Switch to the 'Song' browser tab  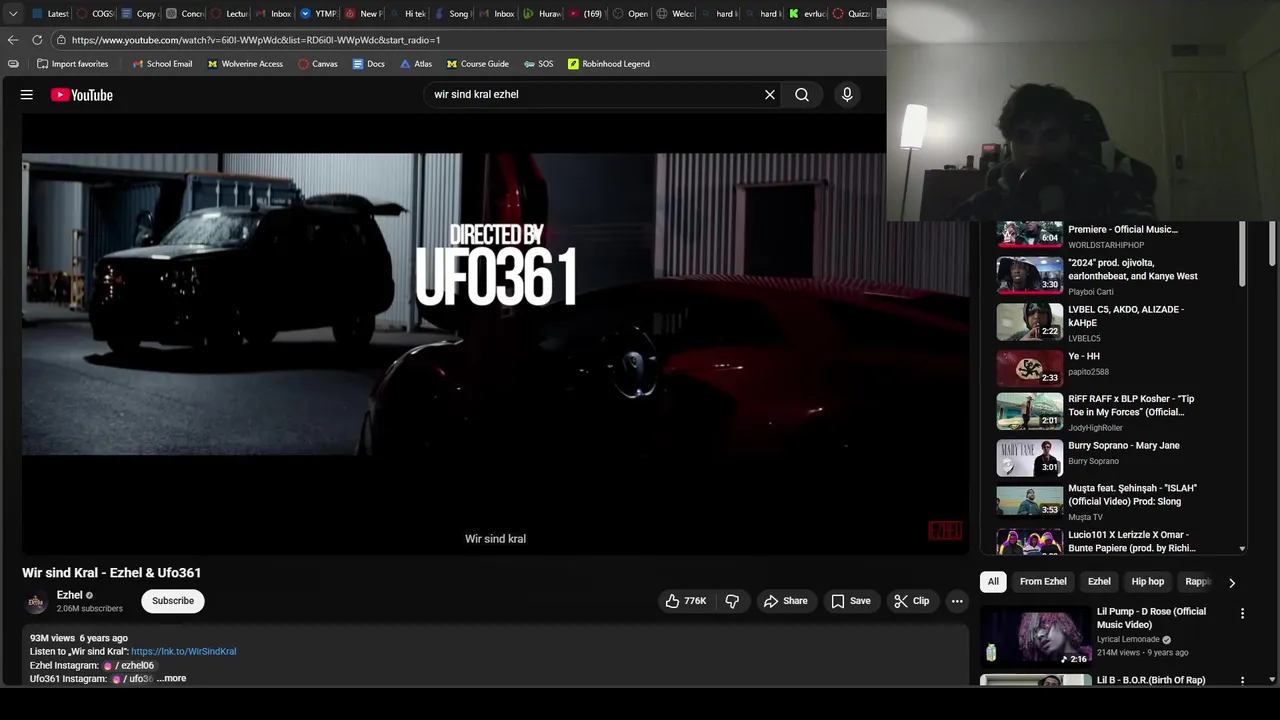pyautogui.click(x=452, y=14)
